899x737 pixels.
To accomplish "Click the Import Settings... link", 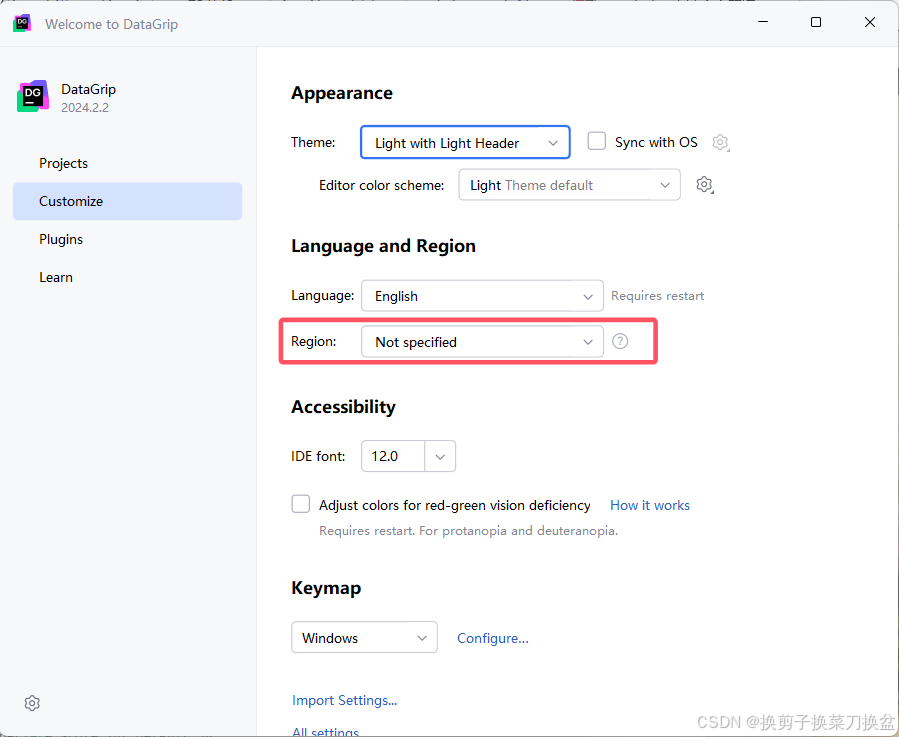I will [344, 700].
